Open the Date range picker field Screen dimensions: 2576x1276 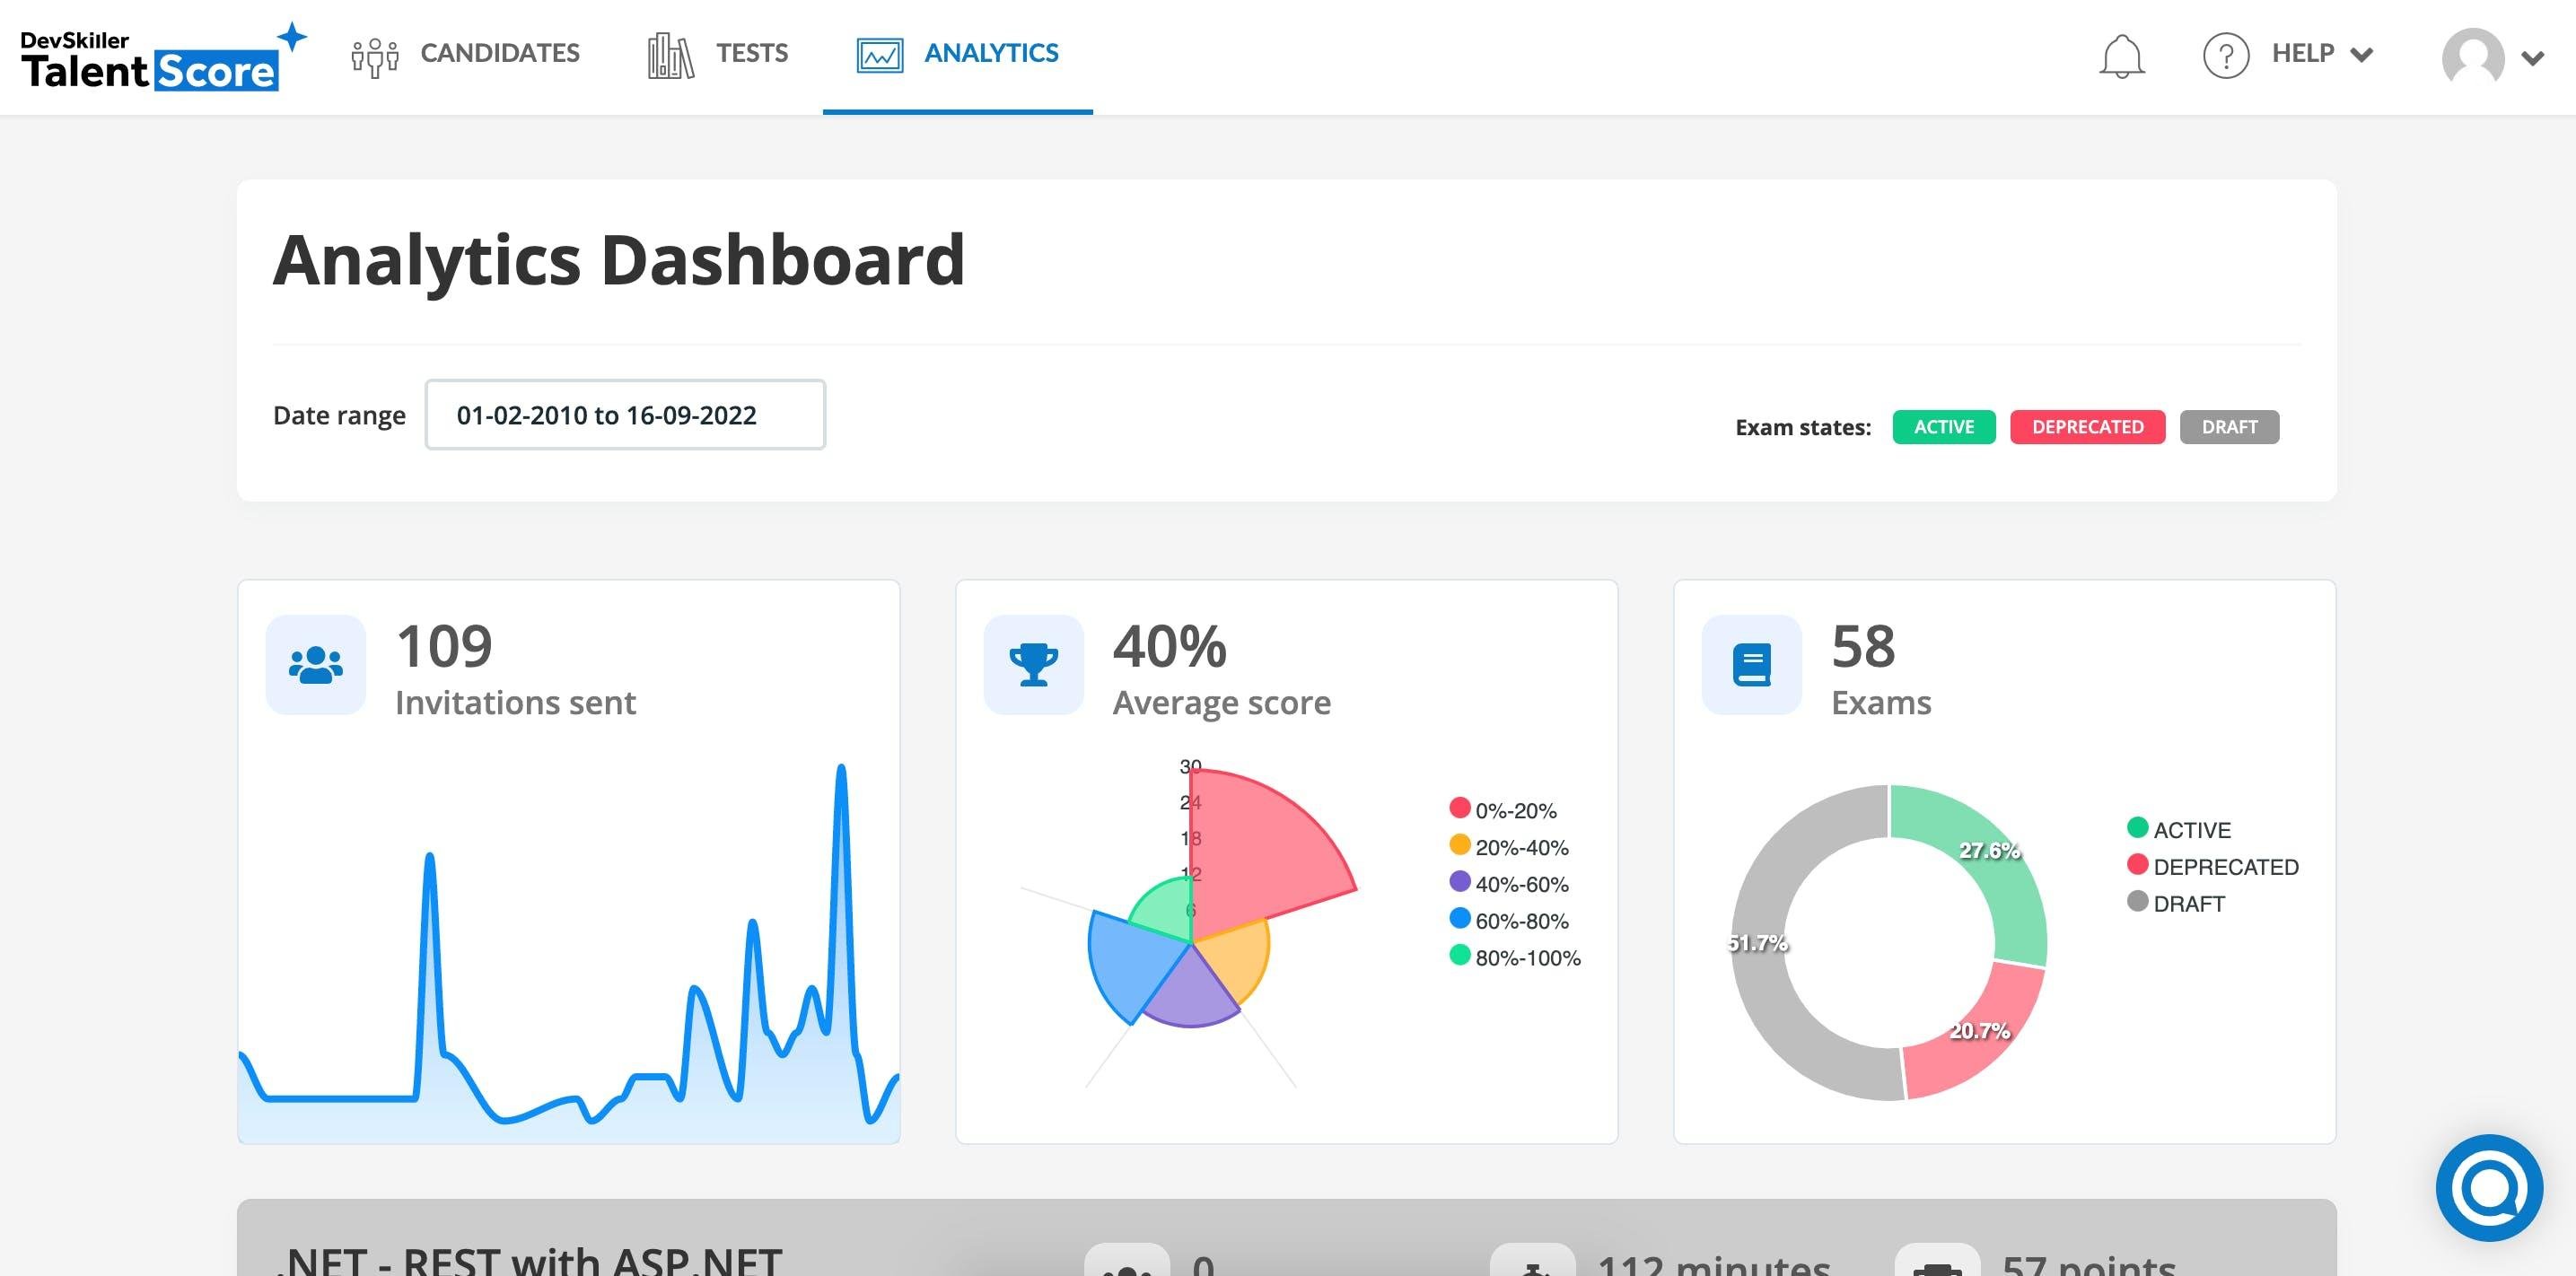point(625,415)
